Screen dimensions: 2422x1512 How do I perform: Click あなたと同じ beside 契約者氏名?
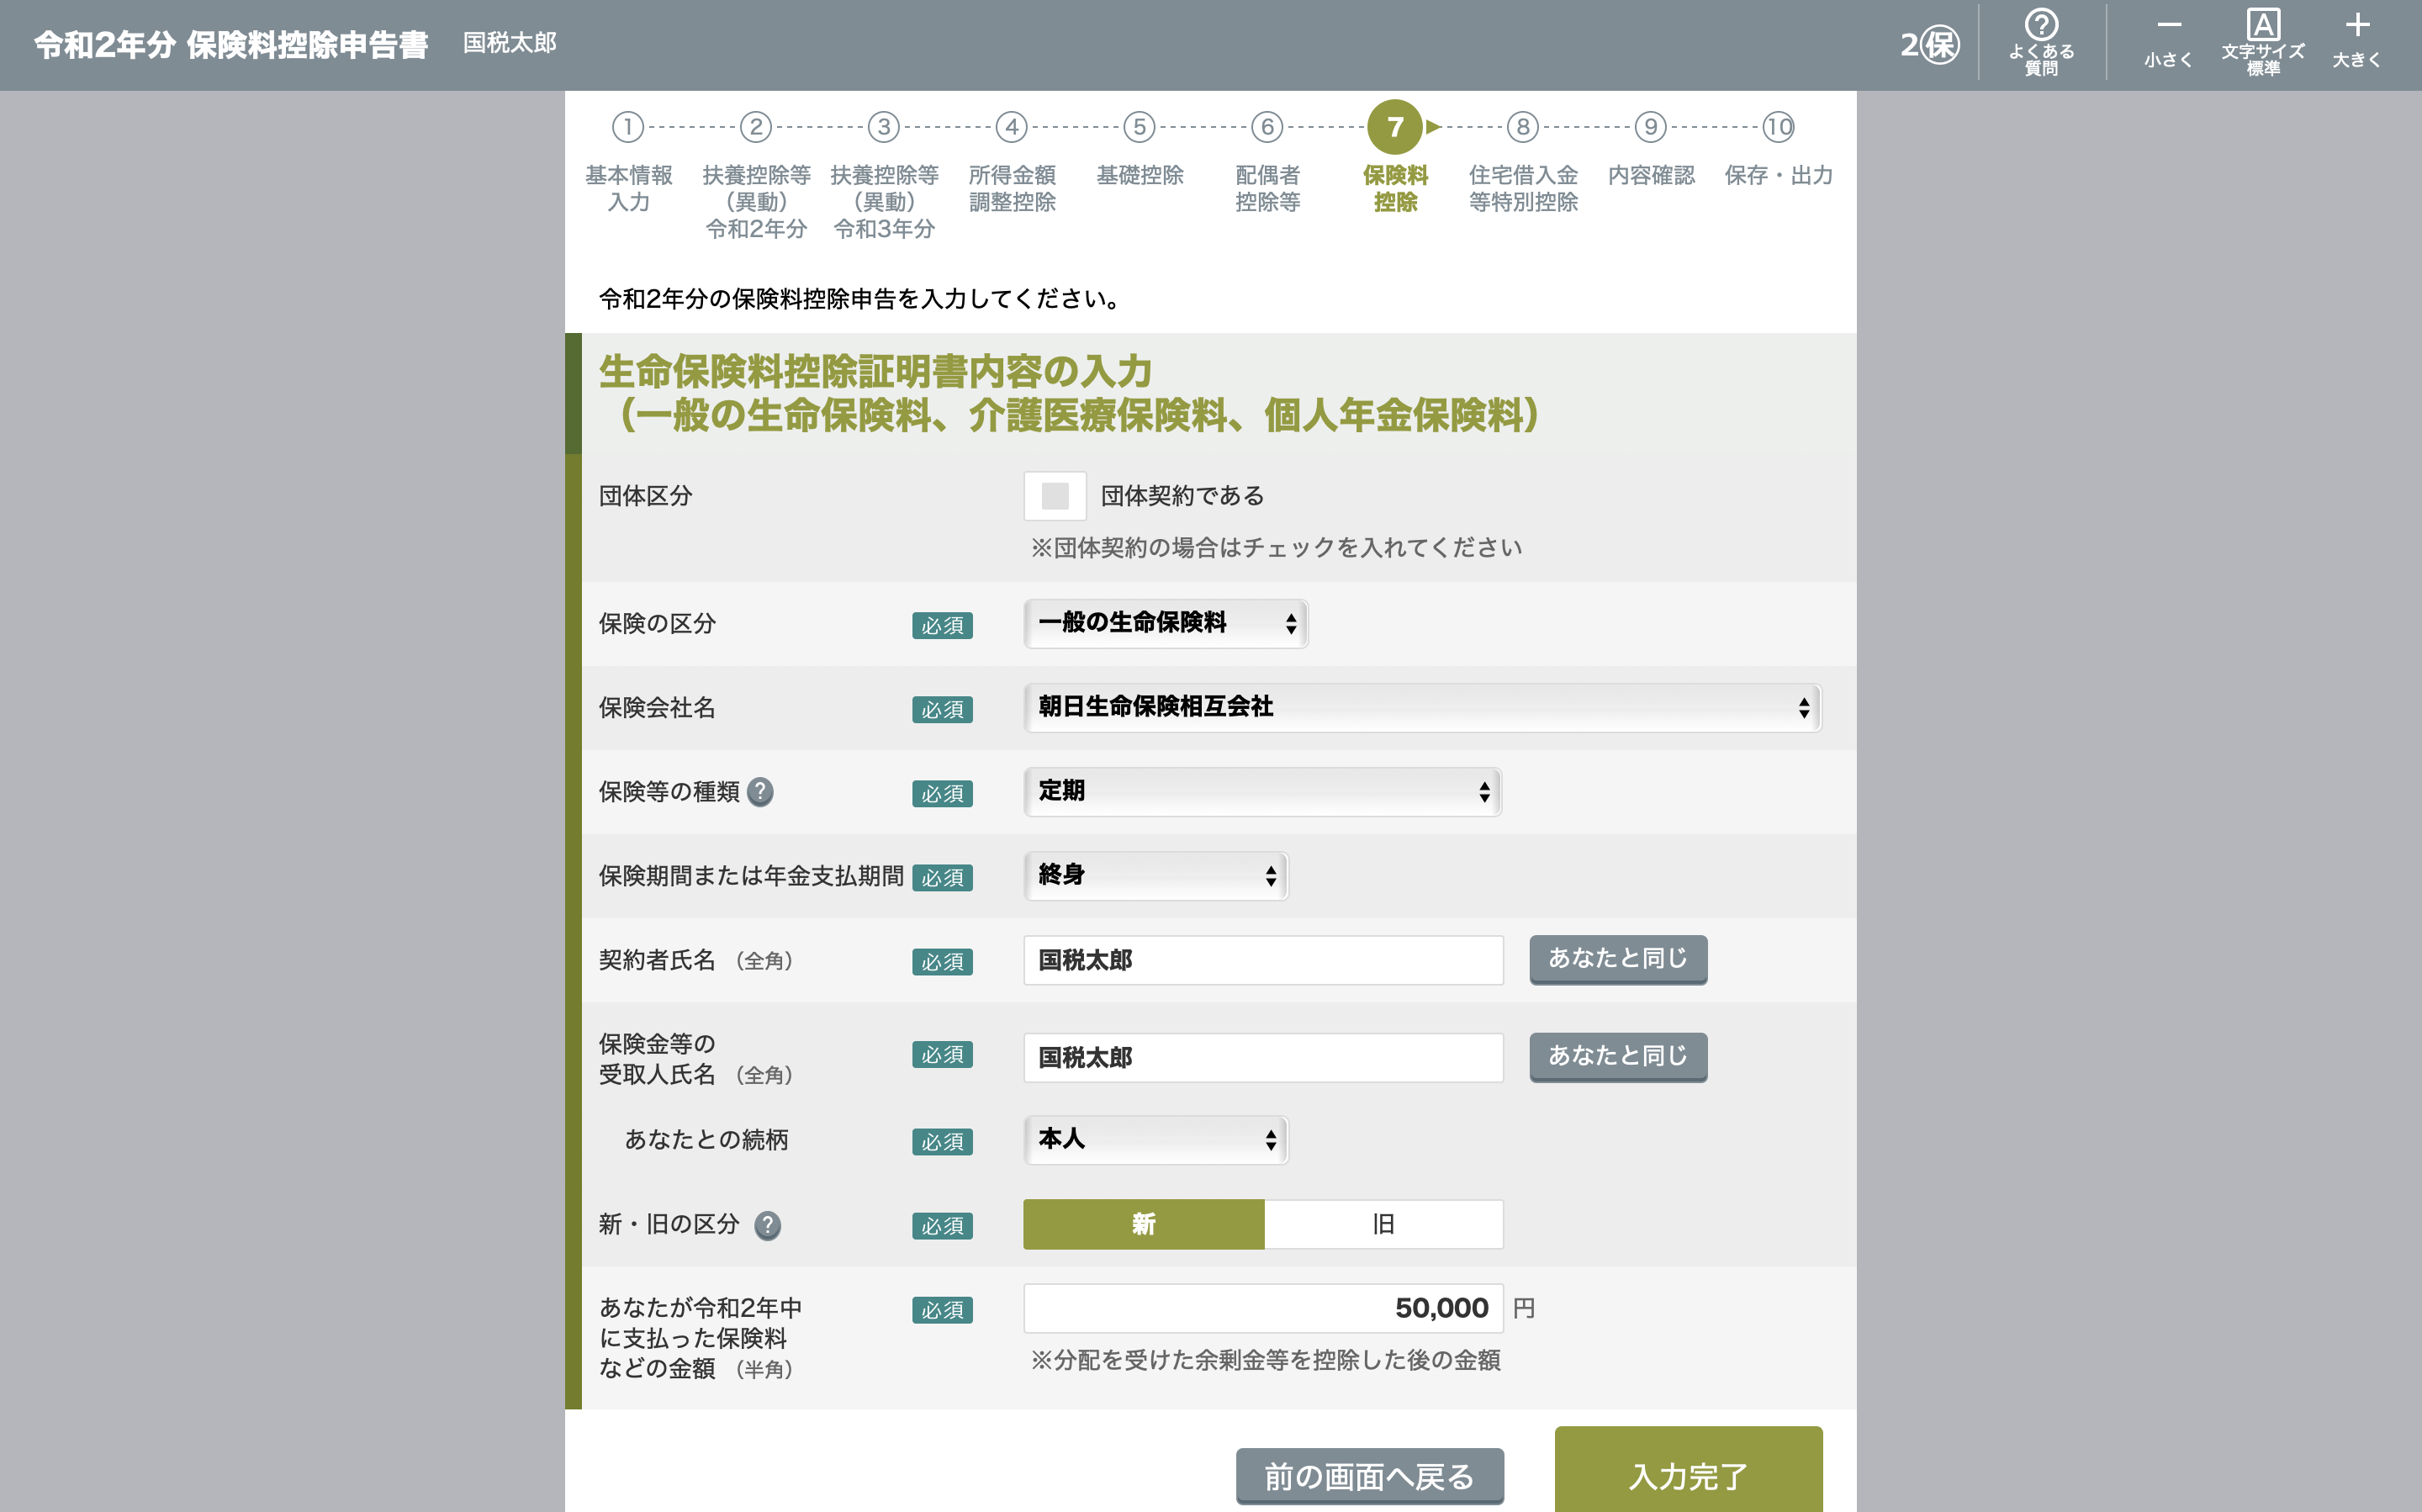click(1617, 959)
